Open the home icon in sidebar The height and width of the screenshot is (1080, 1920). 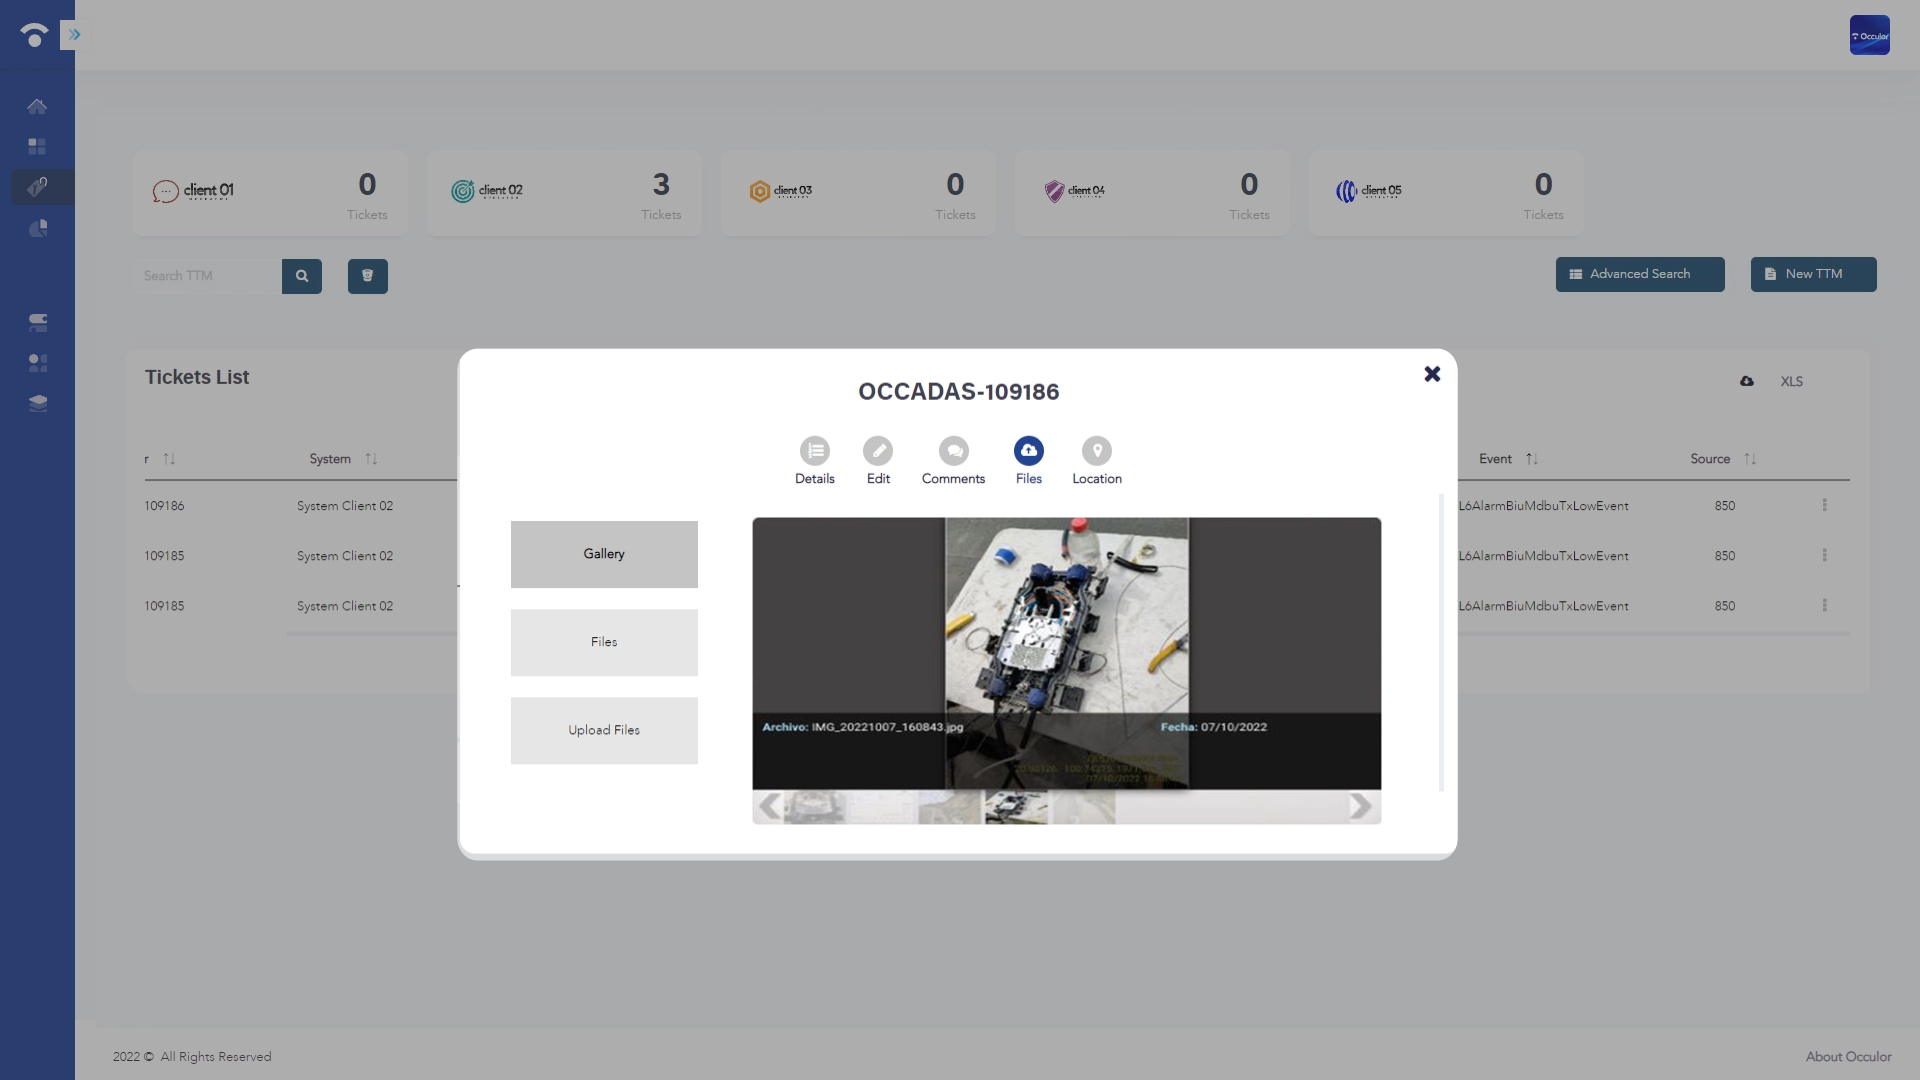pyautogui.click(x=37, y=106)
